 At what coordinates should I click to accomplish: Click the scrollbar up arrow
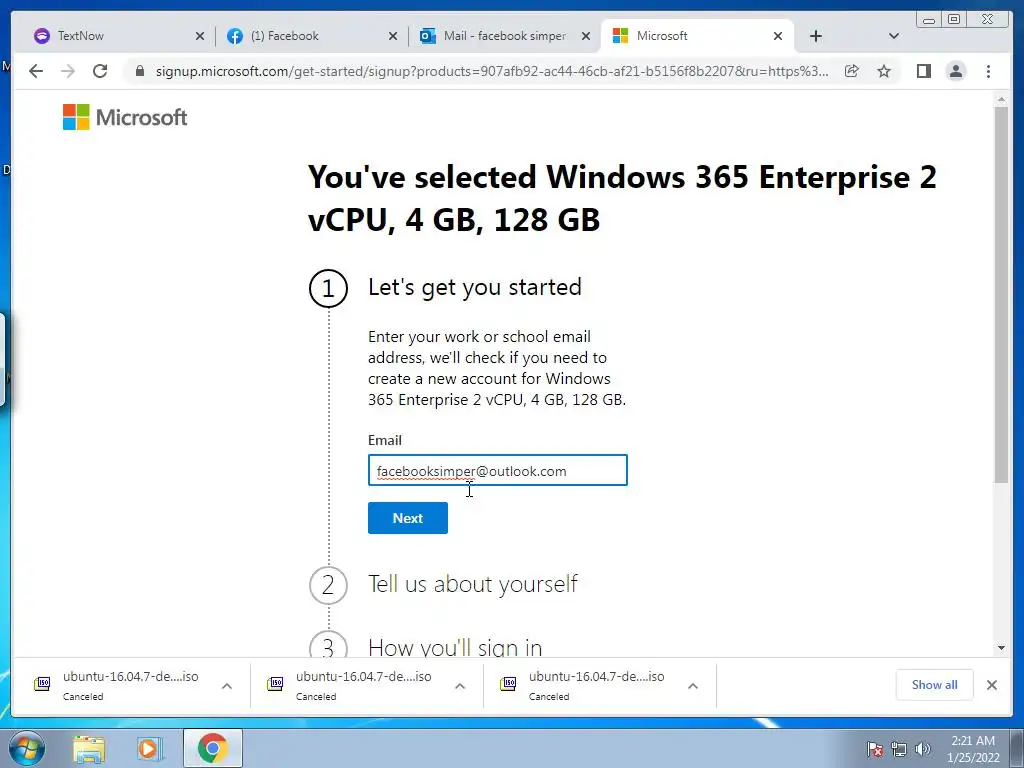[x=1001, y=99]
